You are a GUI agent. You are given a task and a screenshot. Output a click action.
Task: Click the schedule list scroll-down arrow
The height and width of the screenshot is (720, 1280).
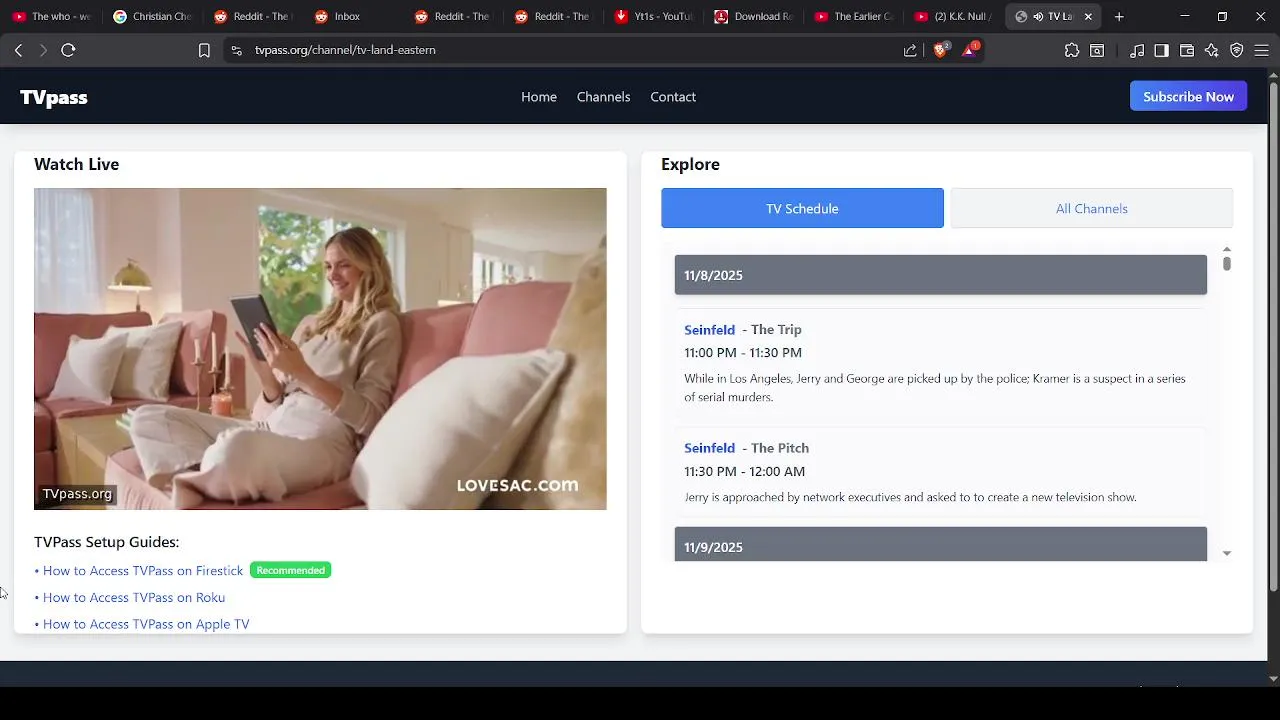1226,553
